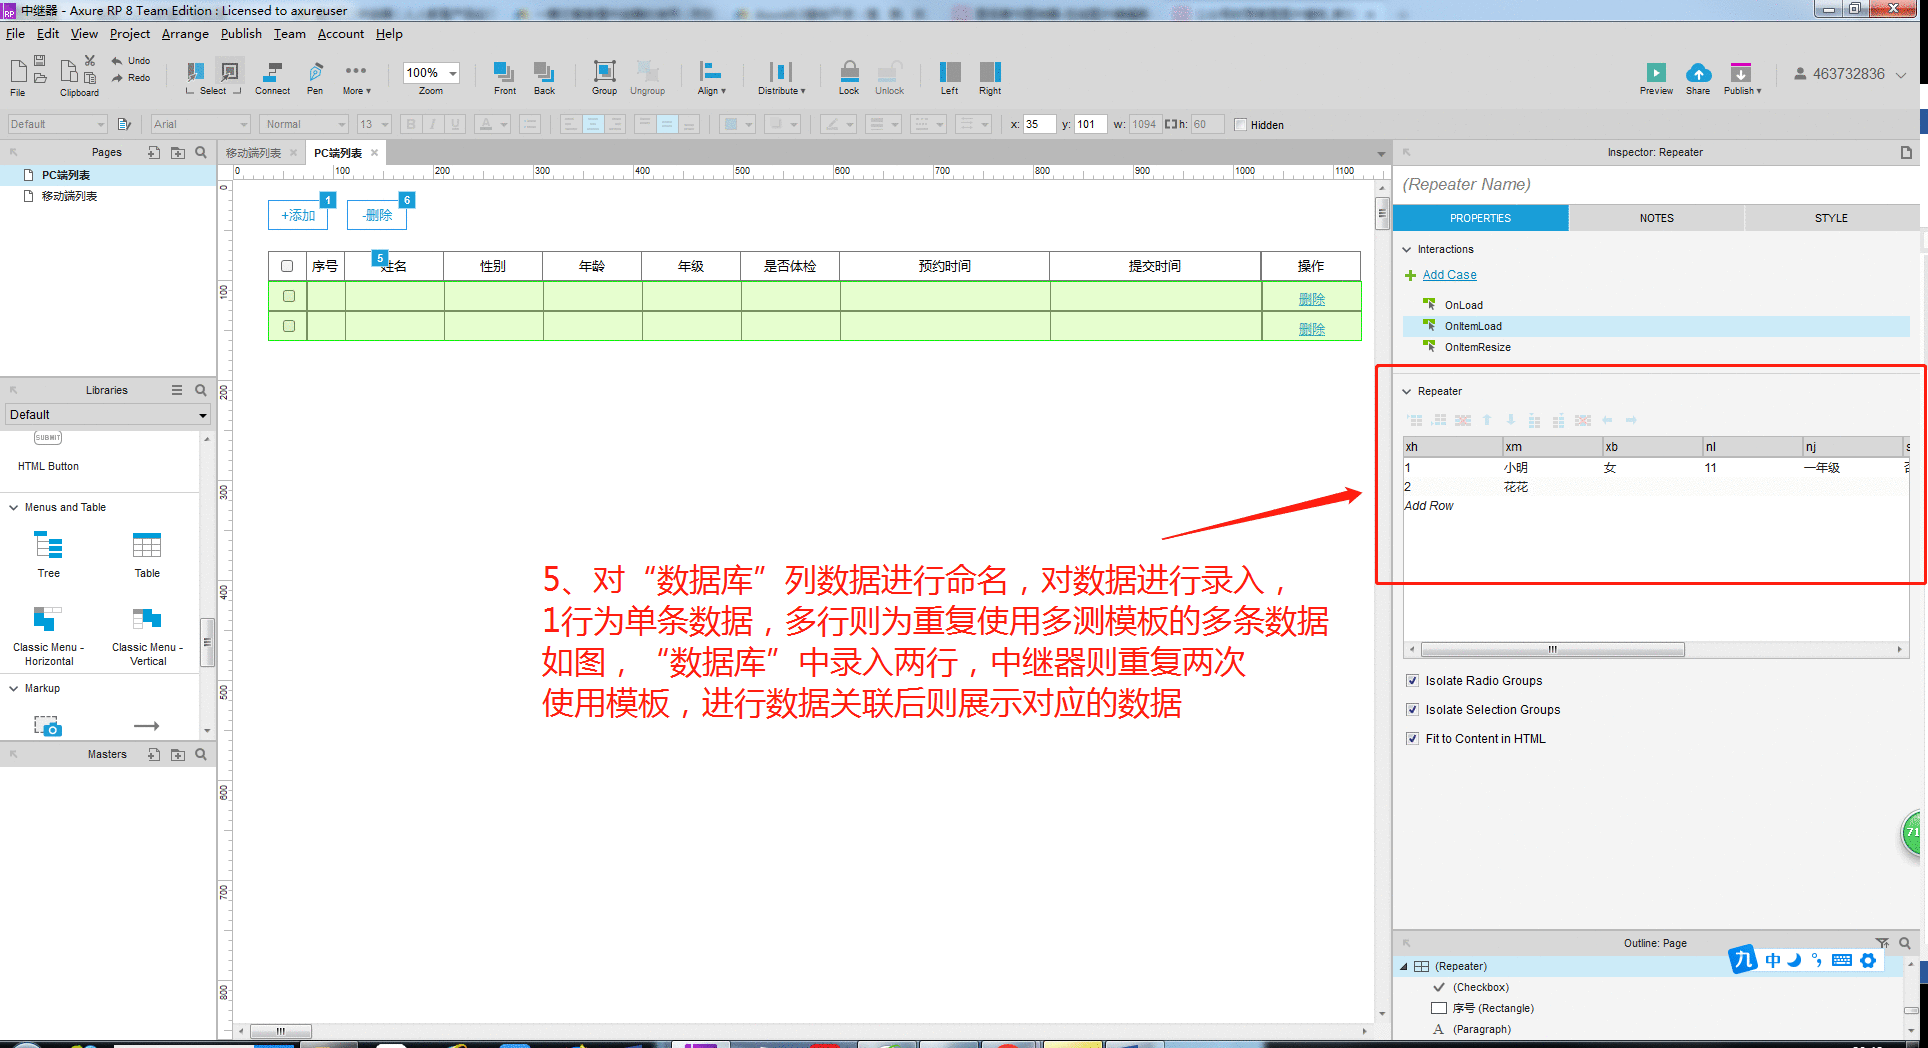Click the add folder icon in Pages panel
This screenshot has width=1928, height=1048.
click(x=178, y=152)
